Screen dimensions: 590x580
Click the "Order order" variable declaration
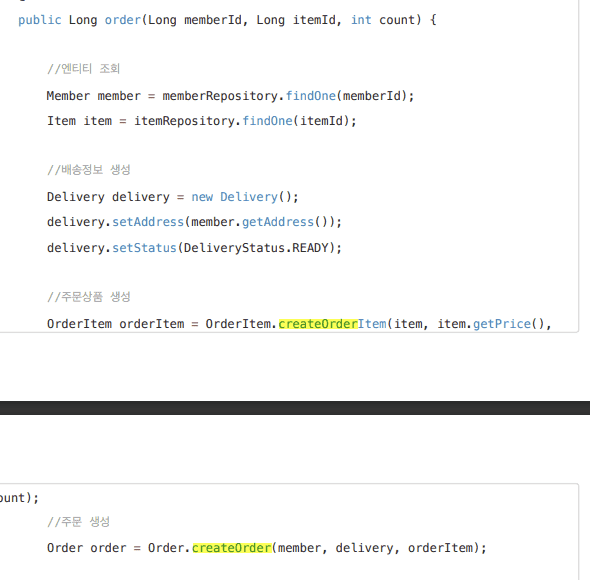tap(87, 548)
